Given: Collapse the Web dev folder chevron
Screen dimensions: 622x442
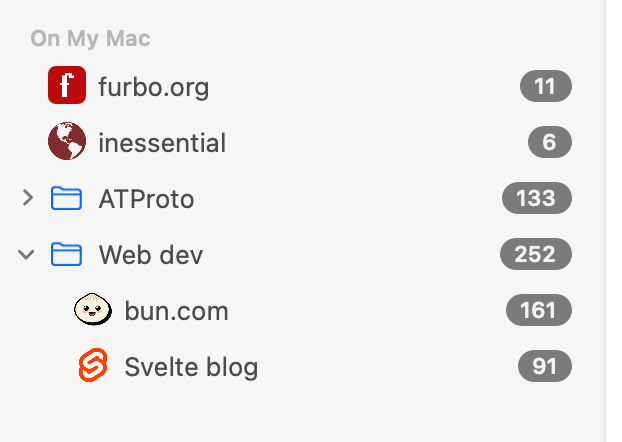Looking at the screenshot, I should [x=27, y=255].
